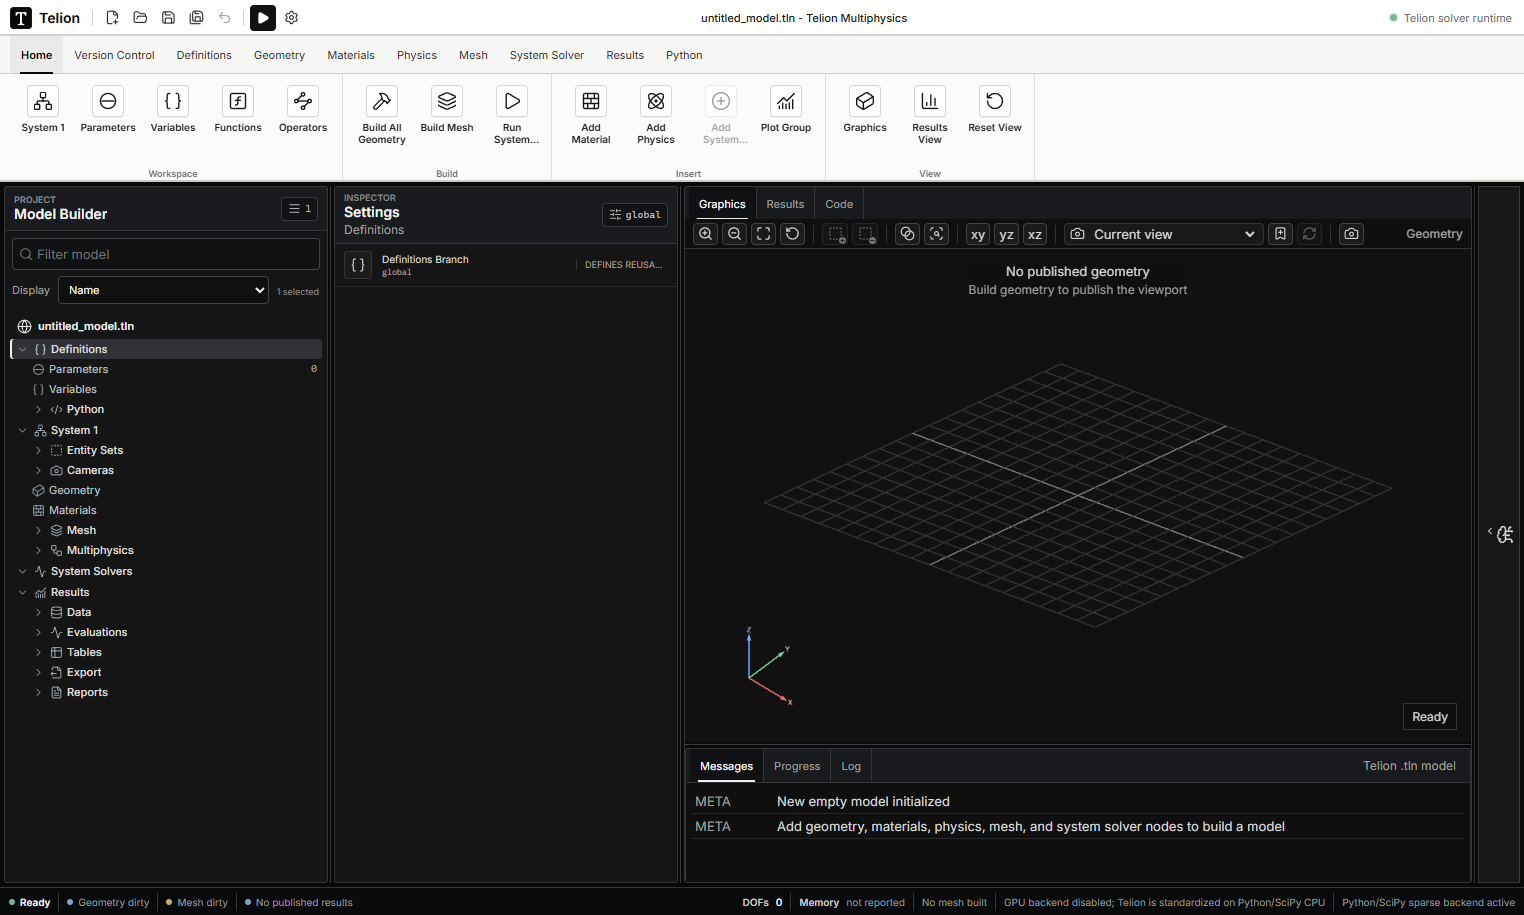The height and width of the screenshot is (915, 1524).
Task: Select the Definitions Branch row in Inspector
Action: pos(506,265)
